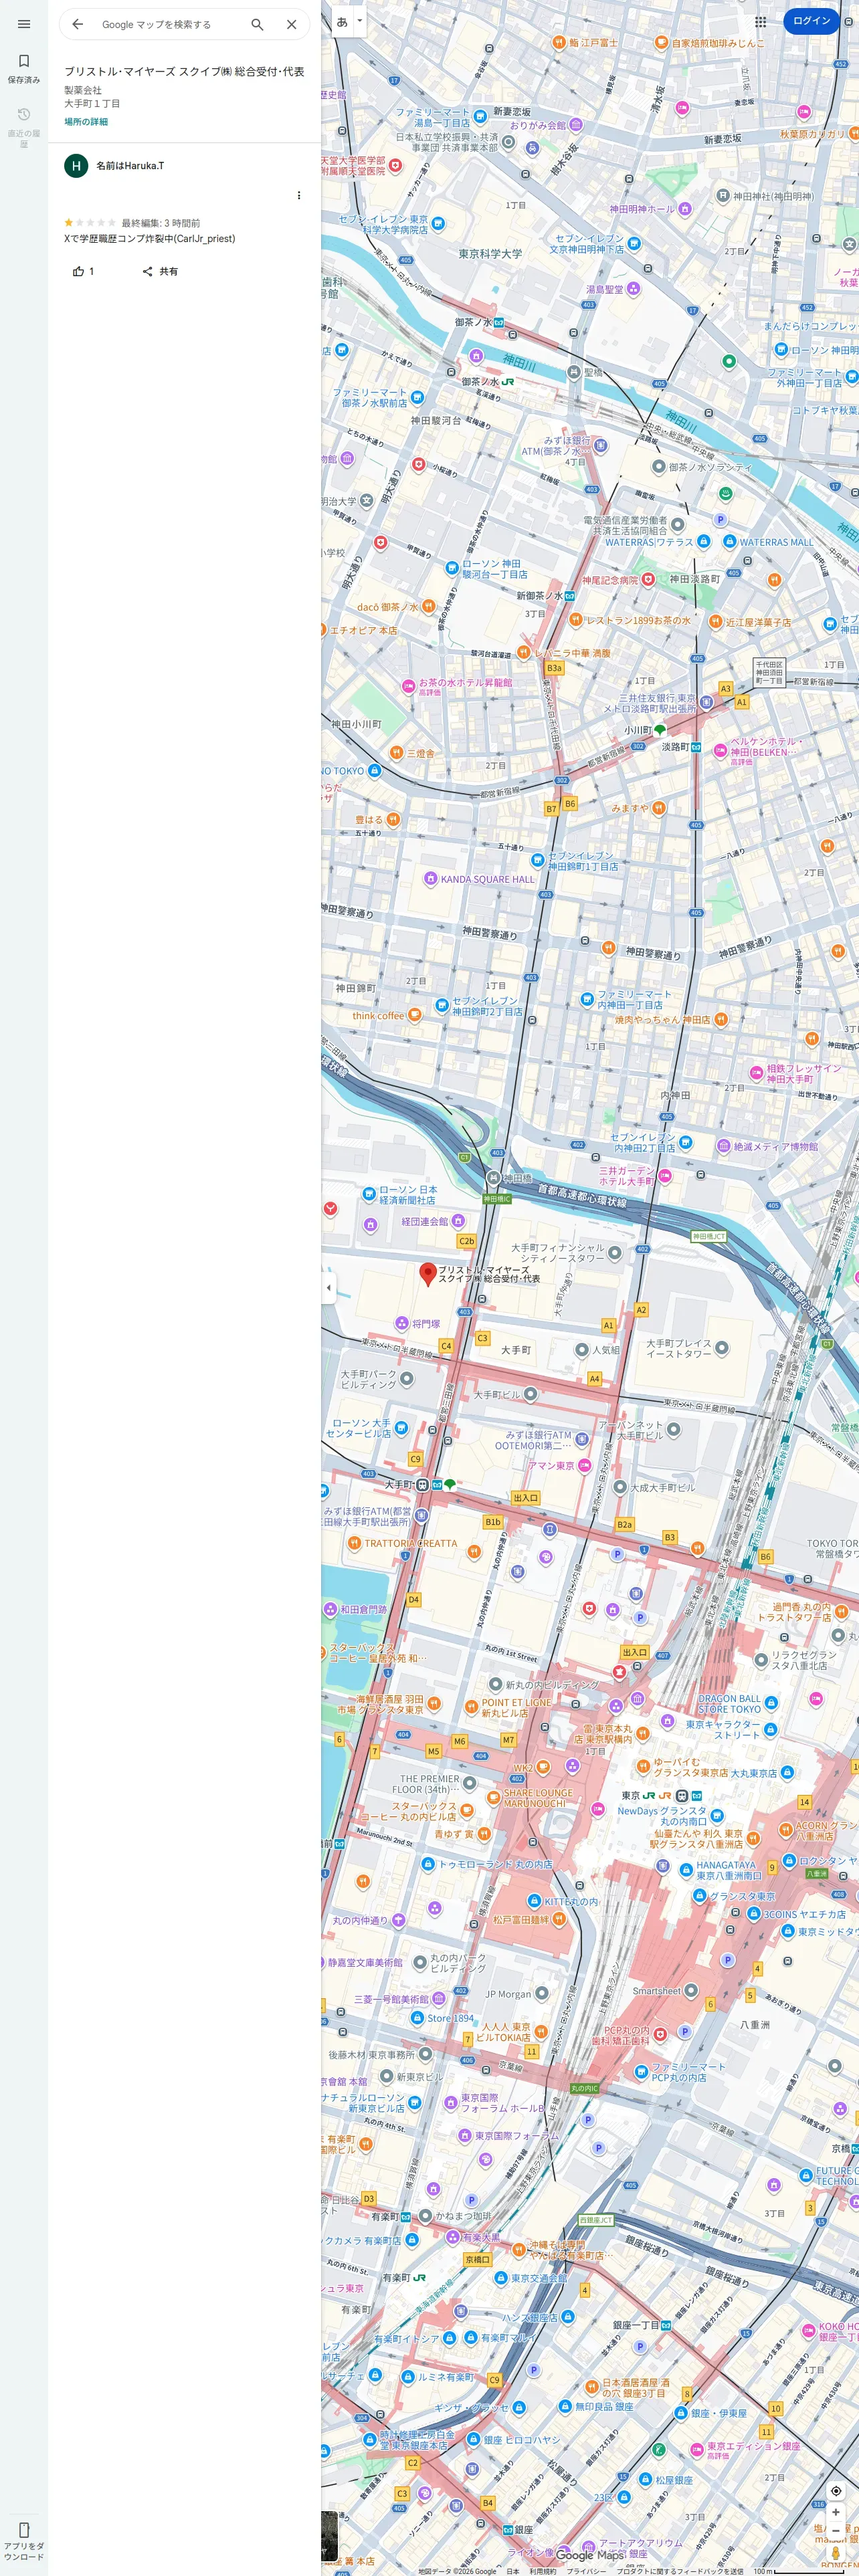859x2576 pixels.
Task: Collapse the side panel arrow
Action: tap(328, 1287)
